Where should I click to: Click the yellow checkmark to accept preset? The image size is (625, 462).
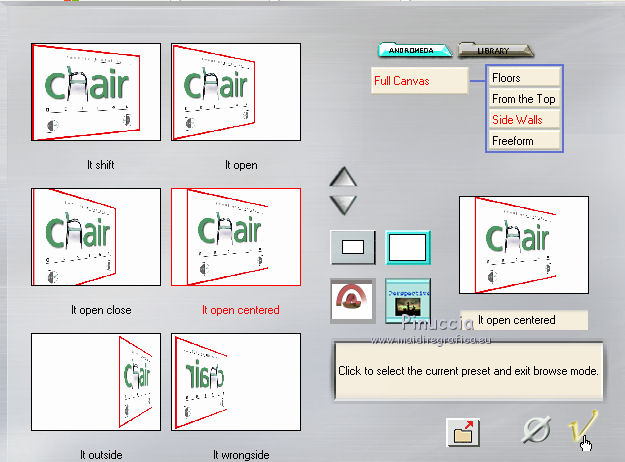point(582,427)
